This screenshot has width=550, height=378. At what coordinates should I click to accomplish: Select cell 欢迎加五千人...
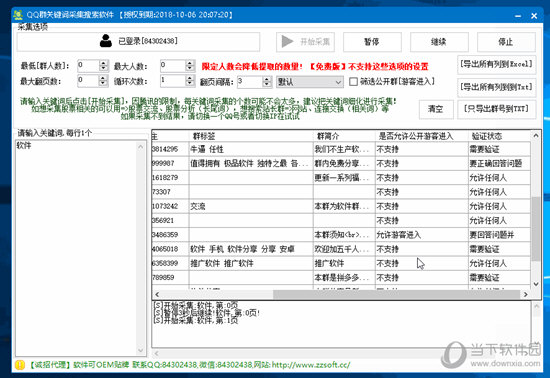(x=344, y=249)
